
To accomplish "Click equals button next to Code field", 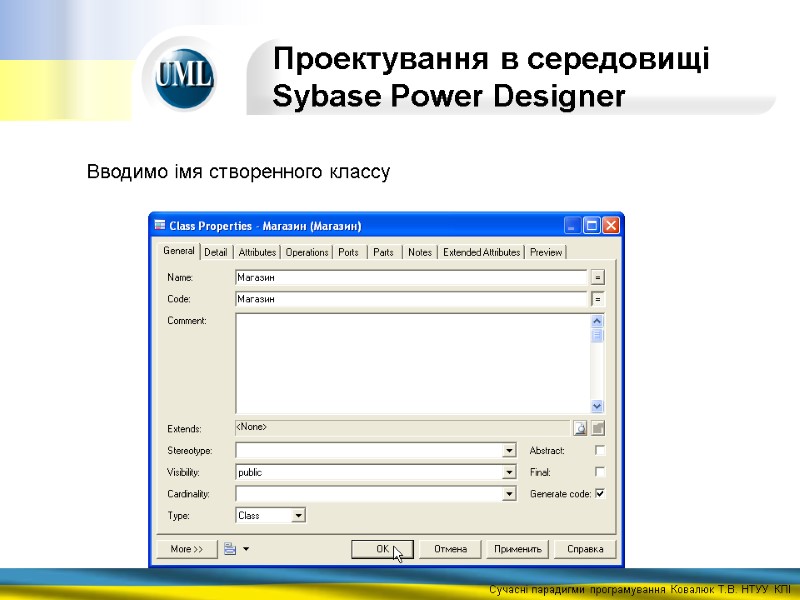I will click(599, 298).
